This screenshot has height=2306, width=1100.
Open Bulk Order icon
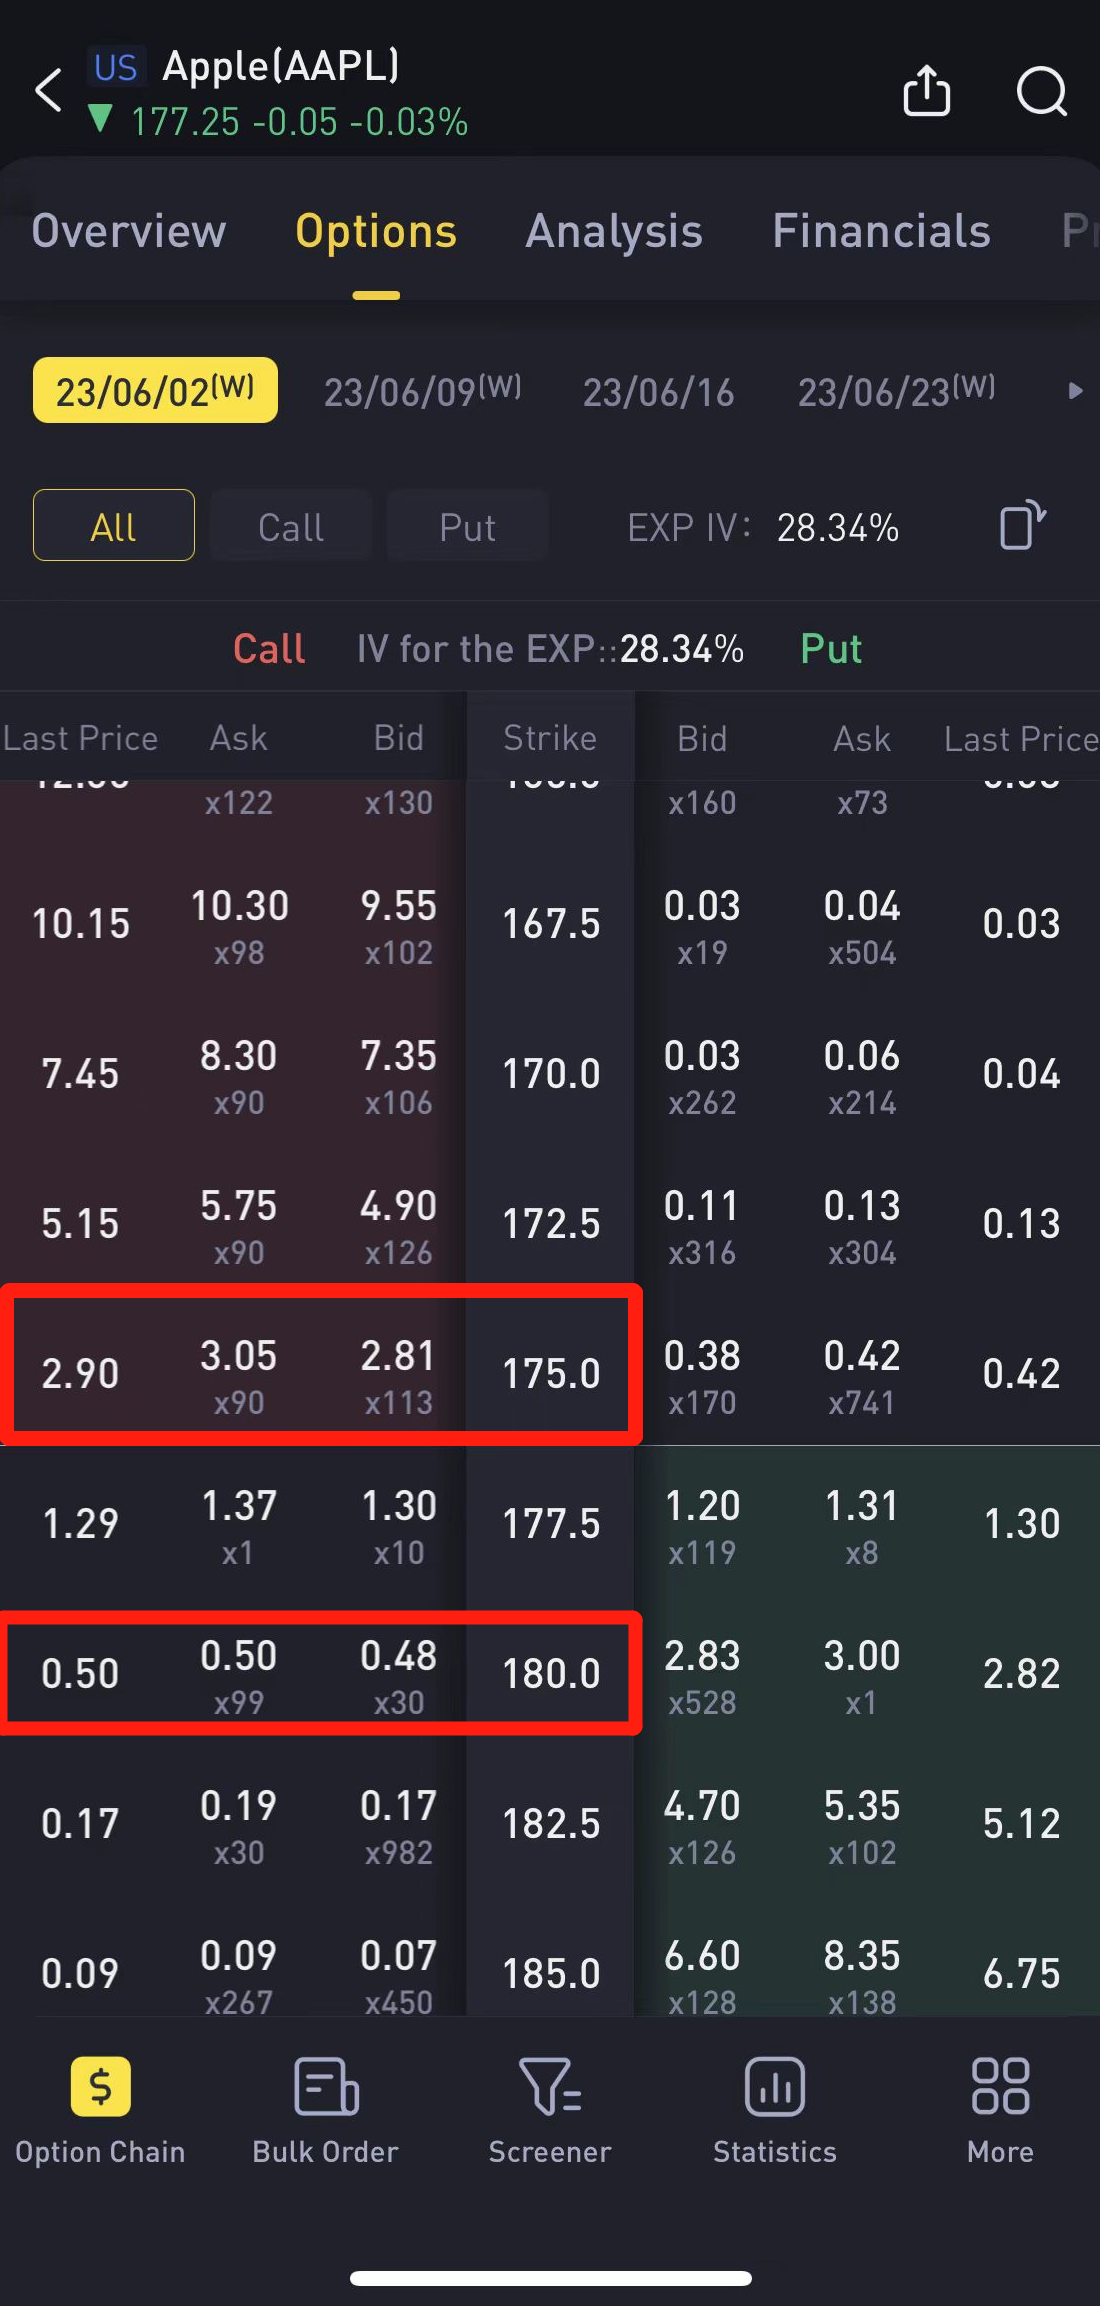point(326,2087)
